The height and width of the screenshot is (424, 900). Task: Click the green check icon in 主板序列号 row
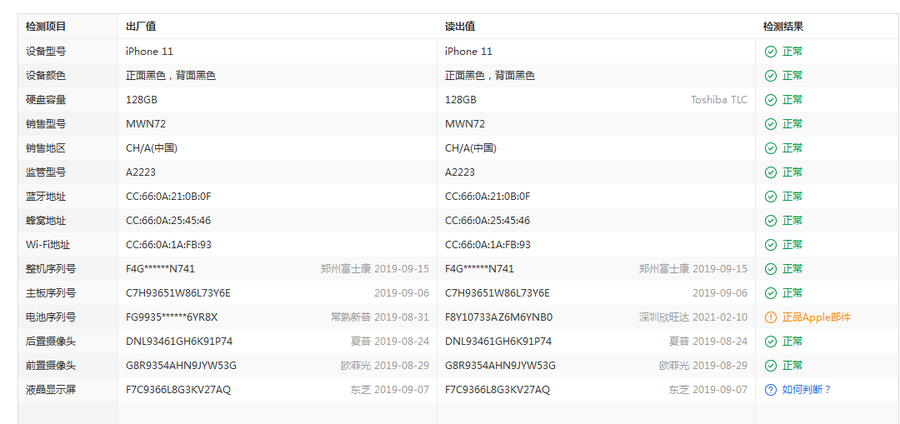(770, 293)
